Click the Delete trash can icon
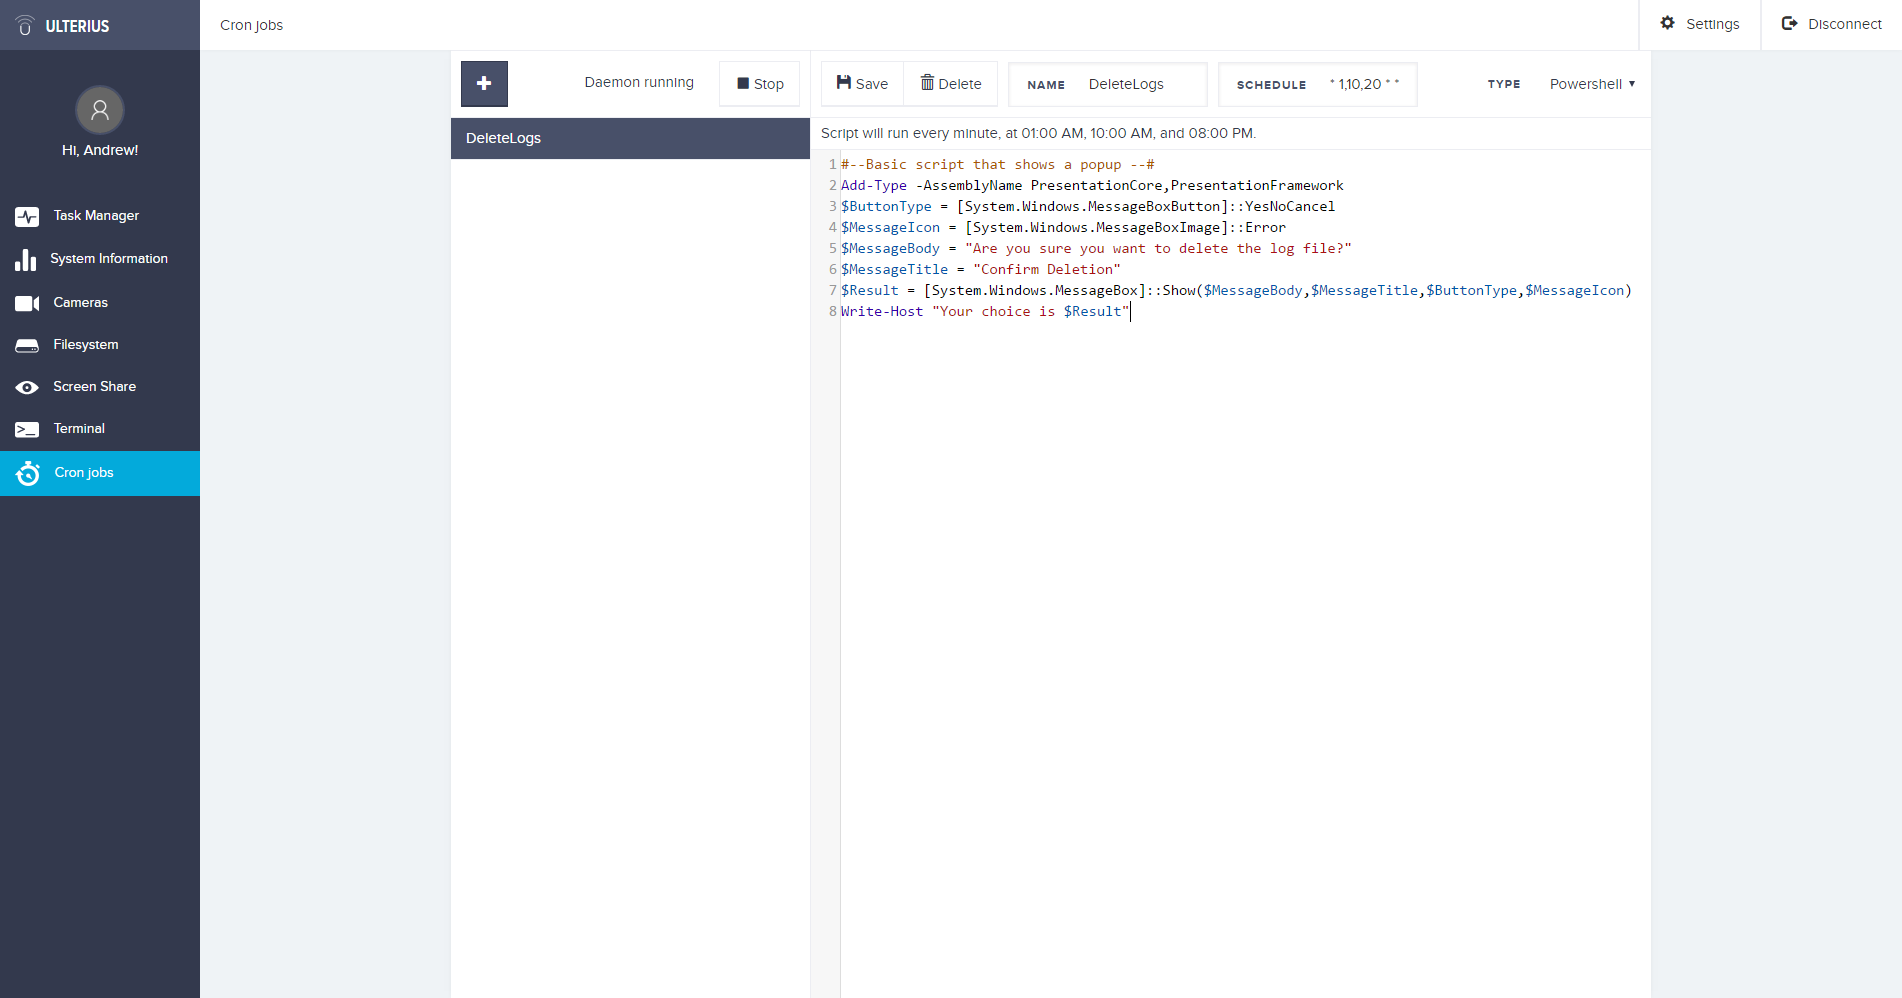This screenshot has height=998, width=1902. [927, 82]
